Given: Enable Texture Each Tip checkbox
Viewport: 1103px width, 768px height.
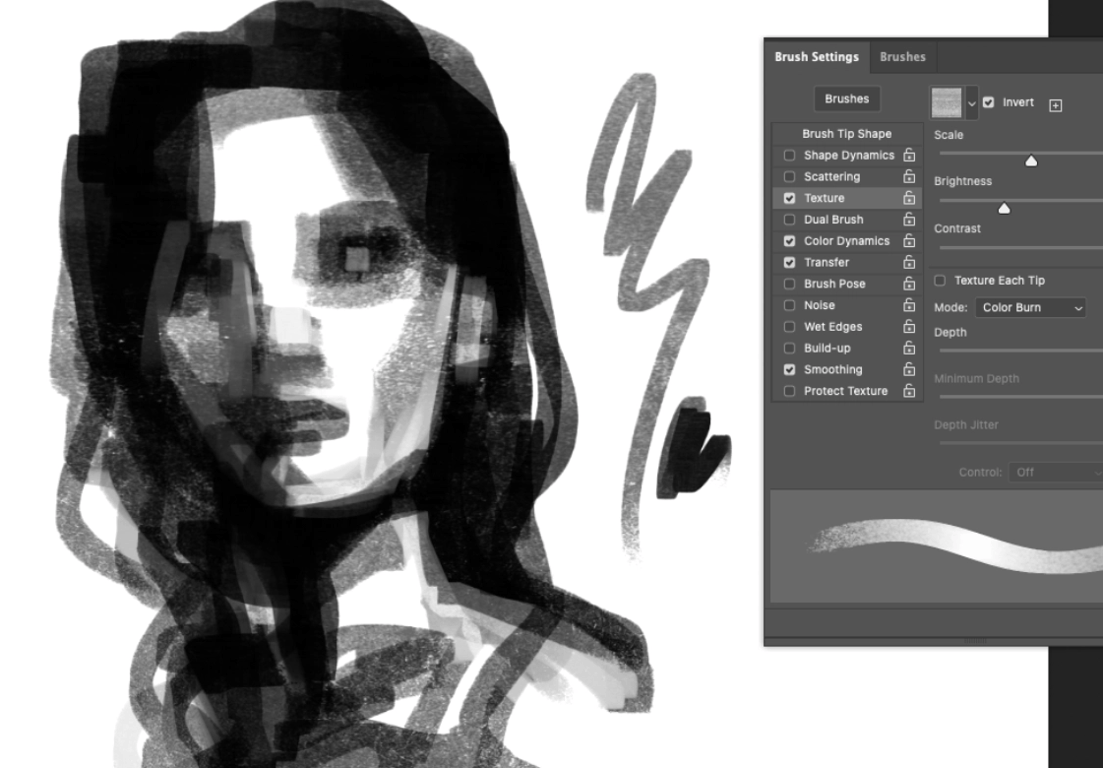Looking at the screenshot, I should [940, 281].
